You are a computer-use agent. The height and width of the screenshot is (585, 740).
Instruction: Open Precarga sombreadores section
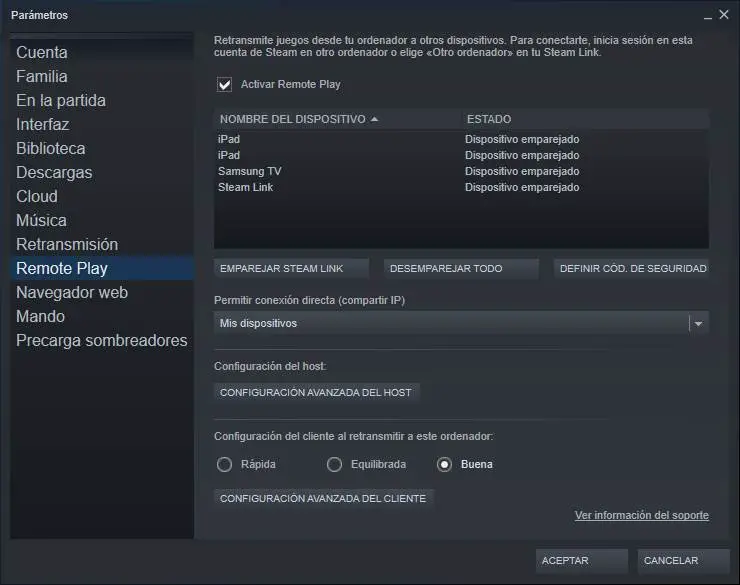[102, 341]
